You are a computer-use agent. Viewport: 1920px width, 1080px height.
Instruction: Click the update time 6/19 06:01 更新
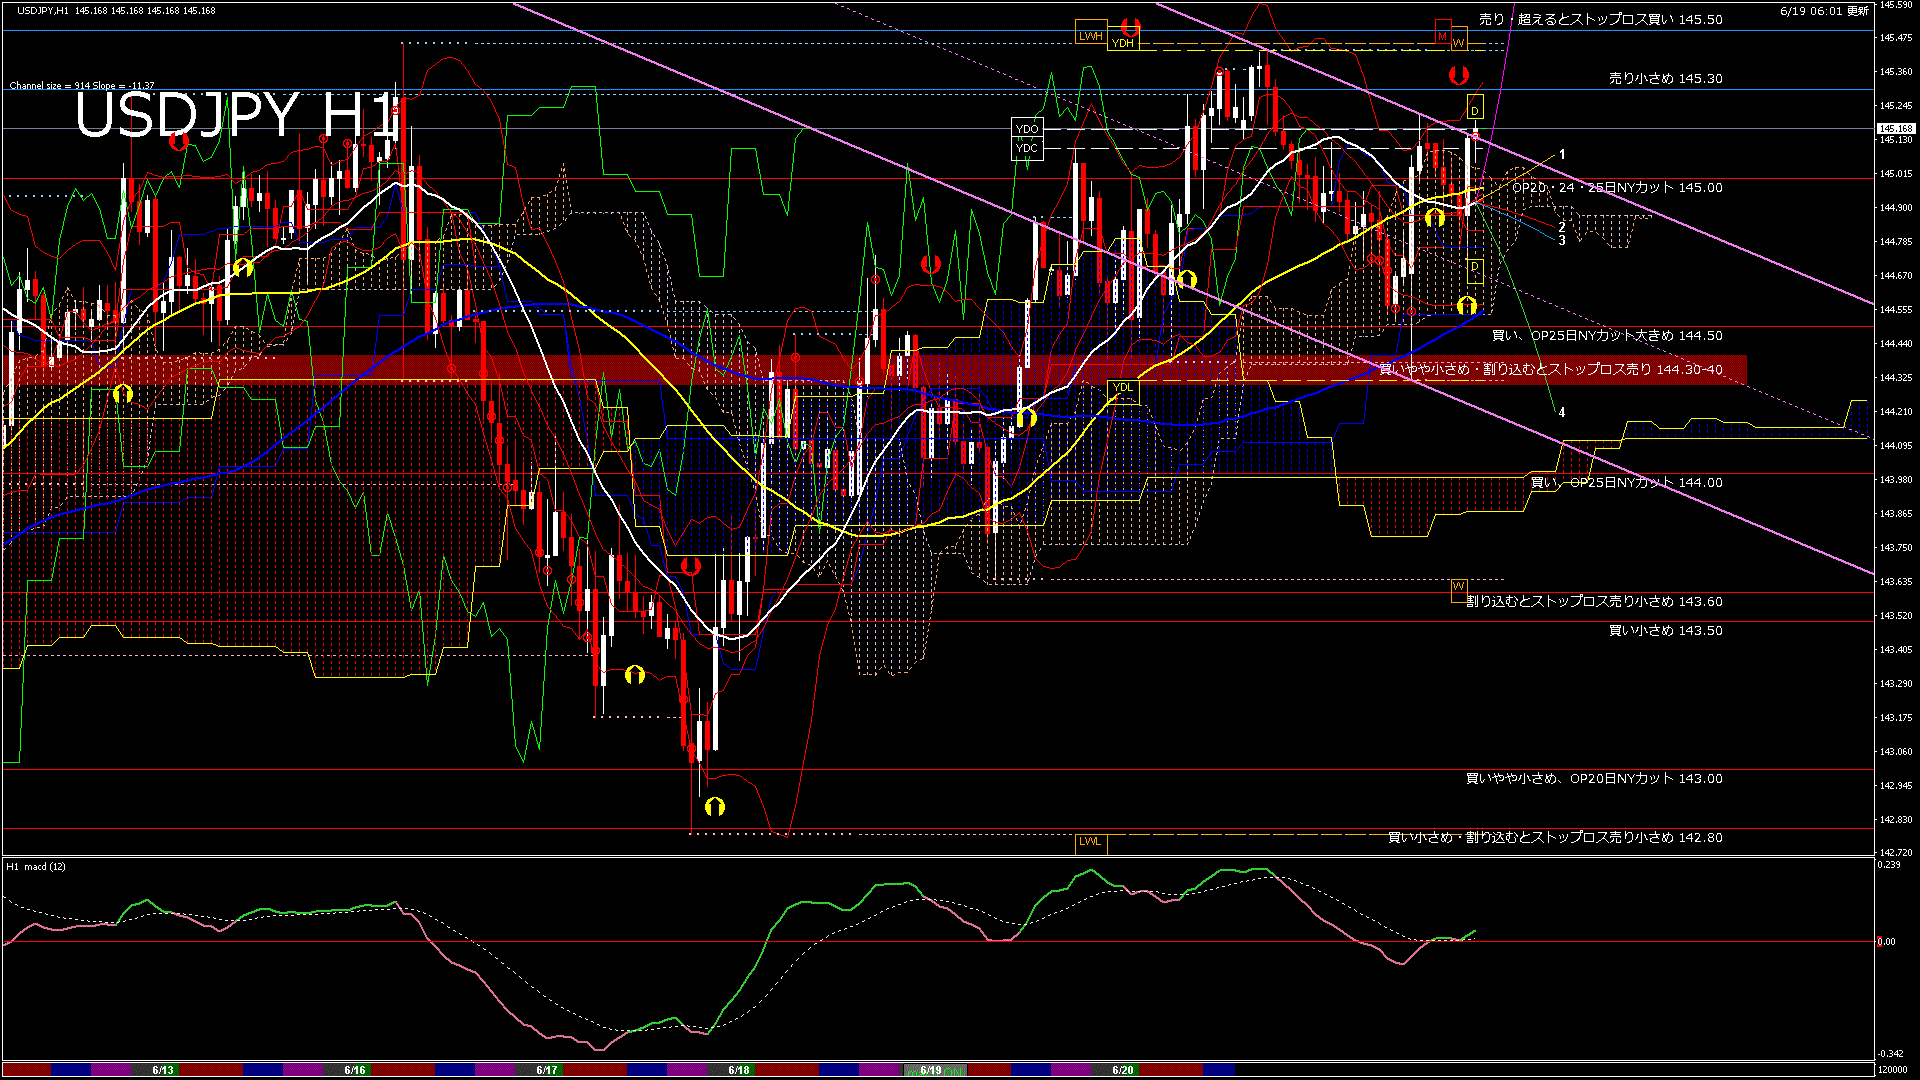pos(1825,11)
